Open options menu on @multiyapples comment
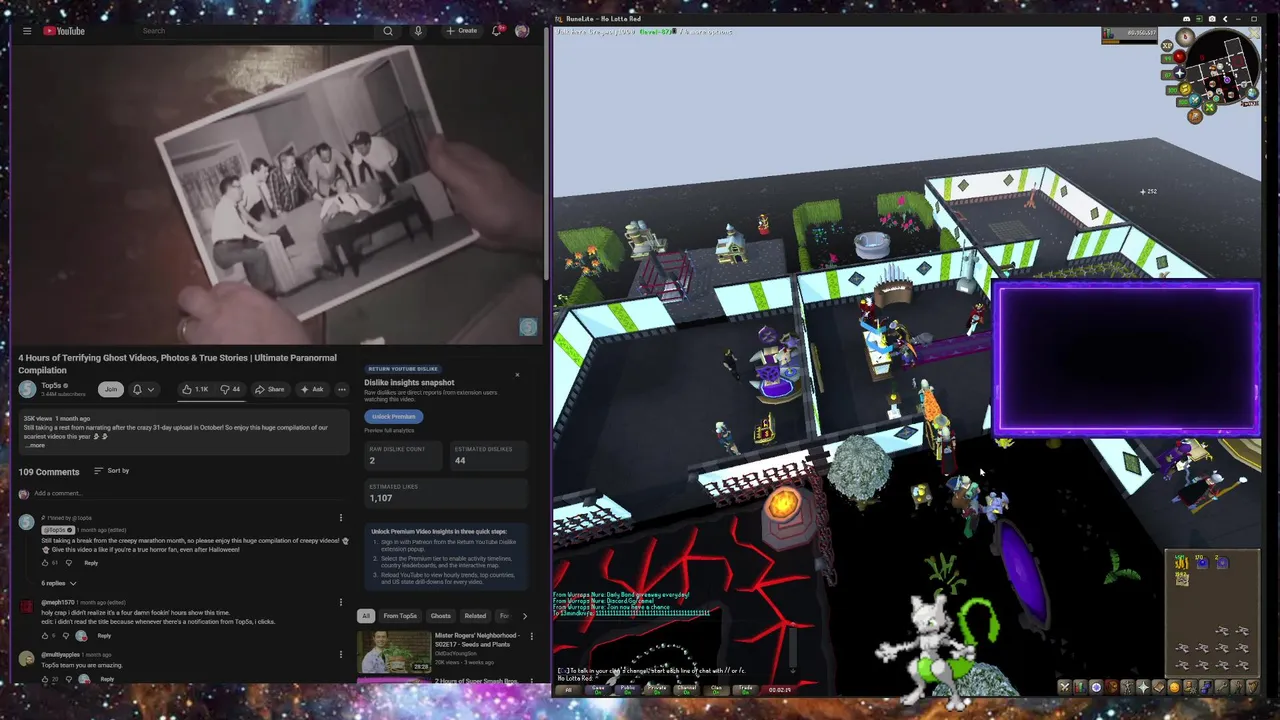 tap(340, 654)
